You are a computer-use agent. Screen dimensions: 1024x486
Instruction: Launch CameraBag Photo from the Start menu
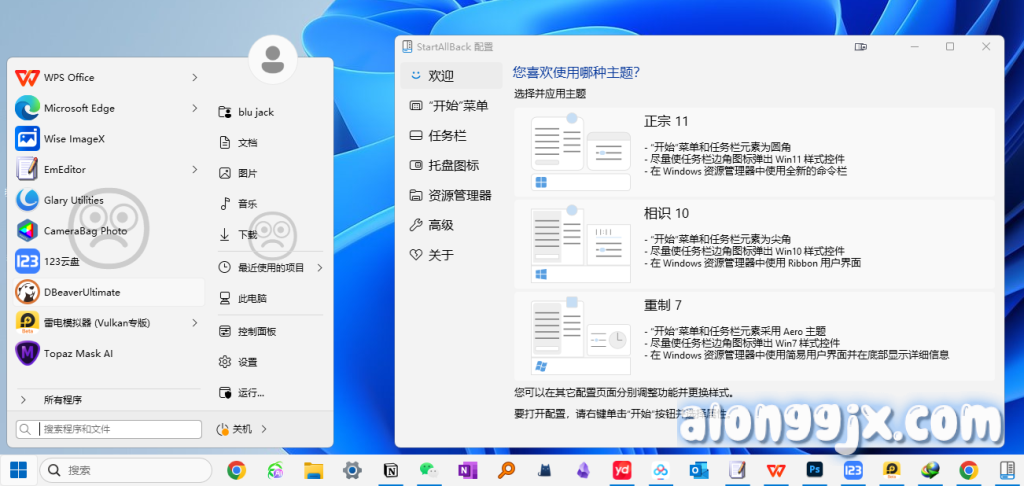click(108, 231)
